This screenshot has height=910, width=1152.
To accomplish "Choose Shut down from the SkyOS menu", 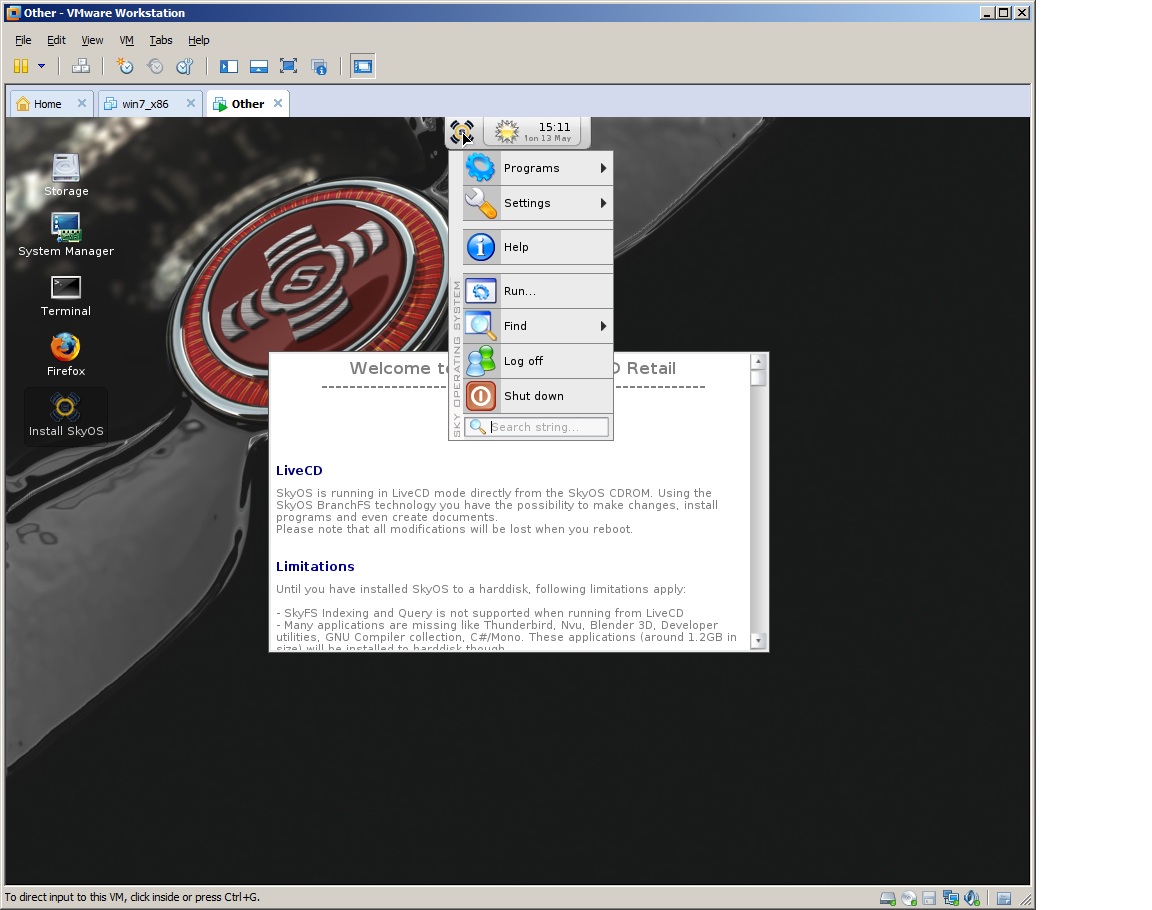I will (x=533, y=396).
